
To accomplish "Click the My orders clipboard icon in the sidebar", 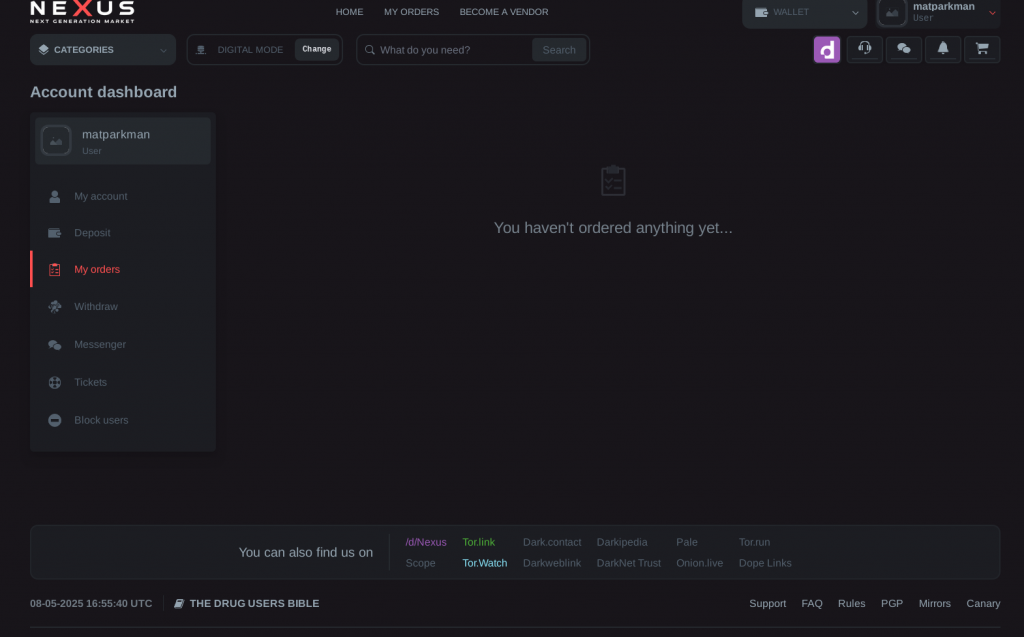I will tap(55, 269).
